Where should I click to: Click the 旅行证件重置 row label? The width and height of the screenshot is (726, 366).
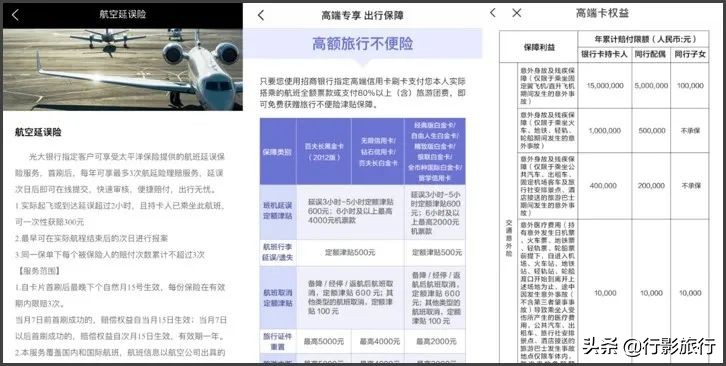(277, 341)
